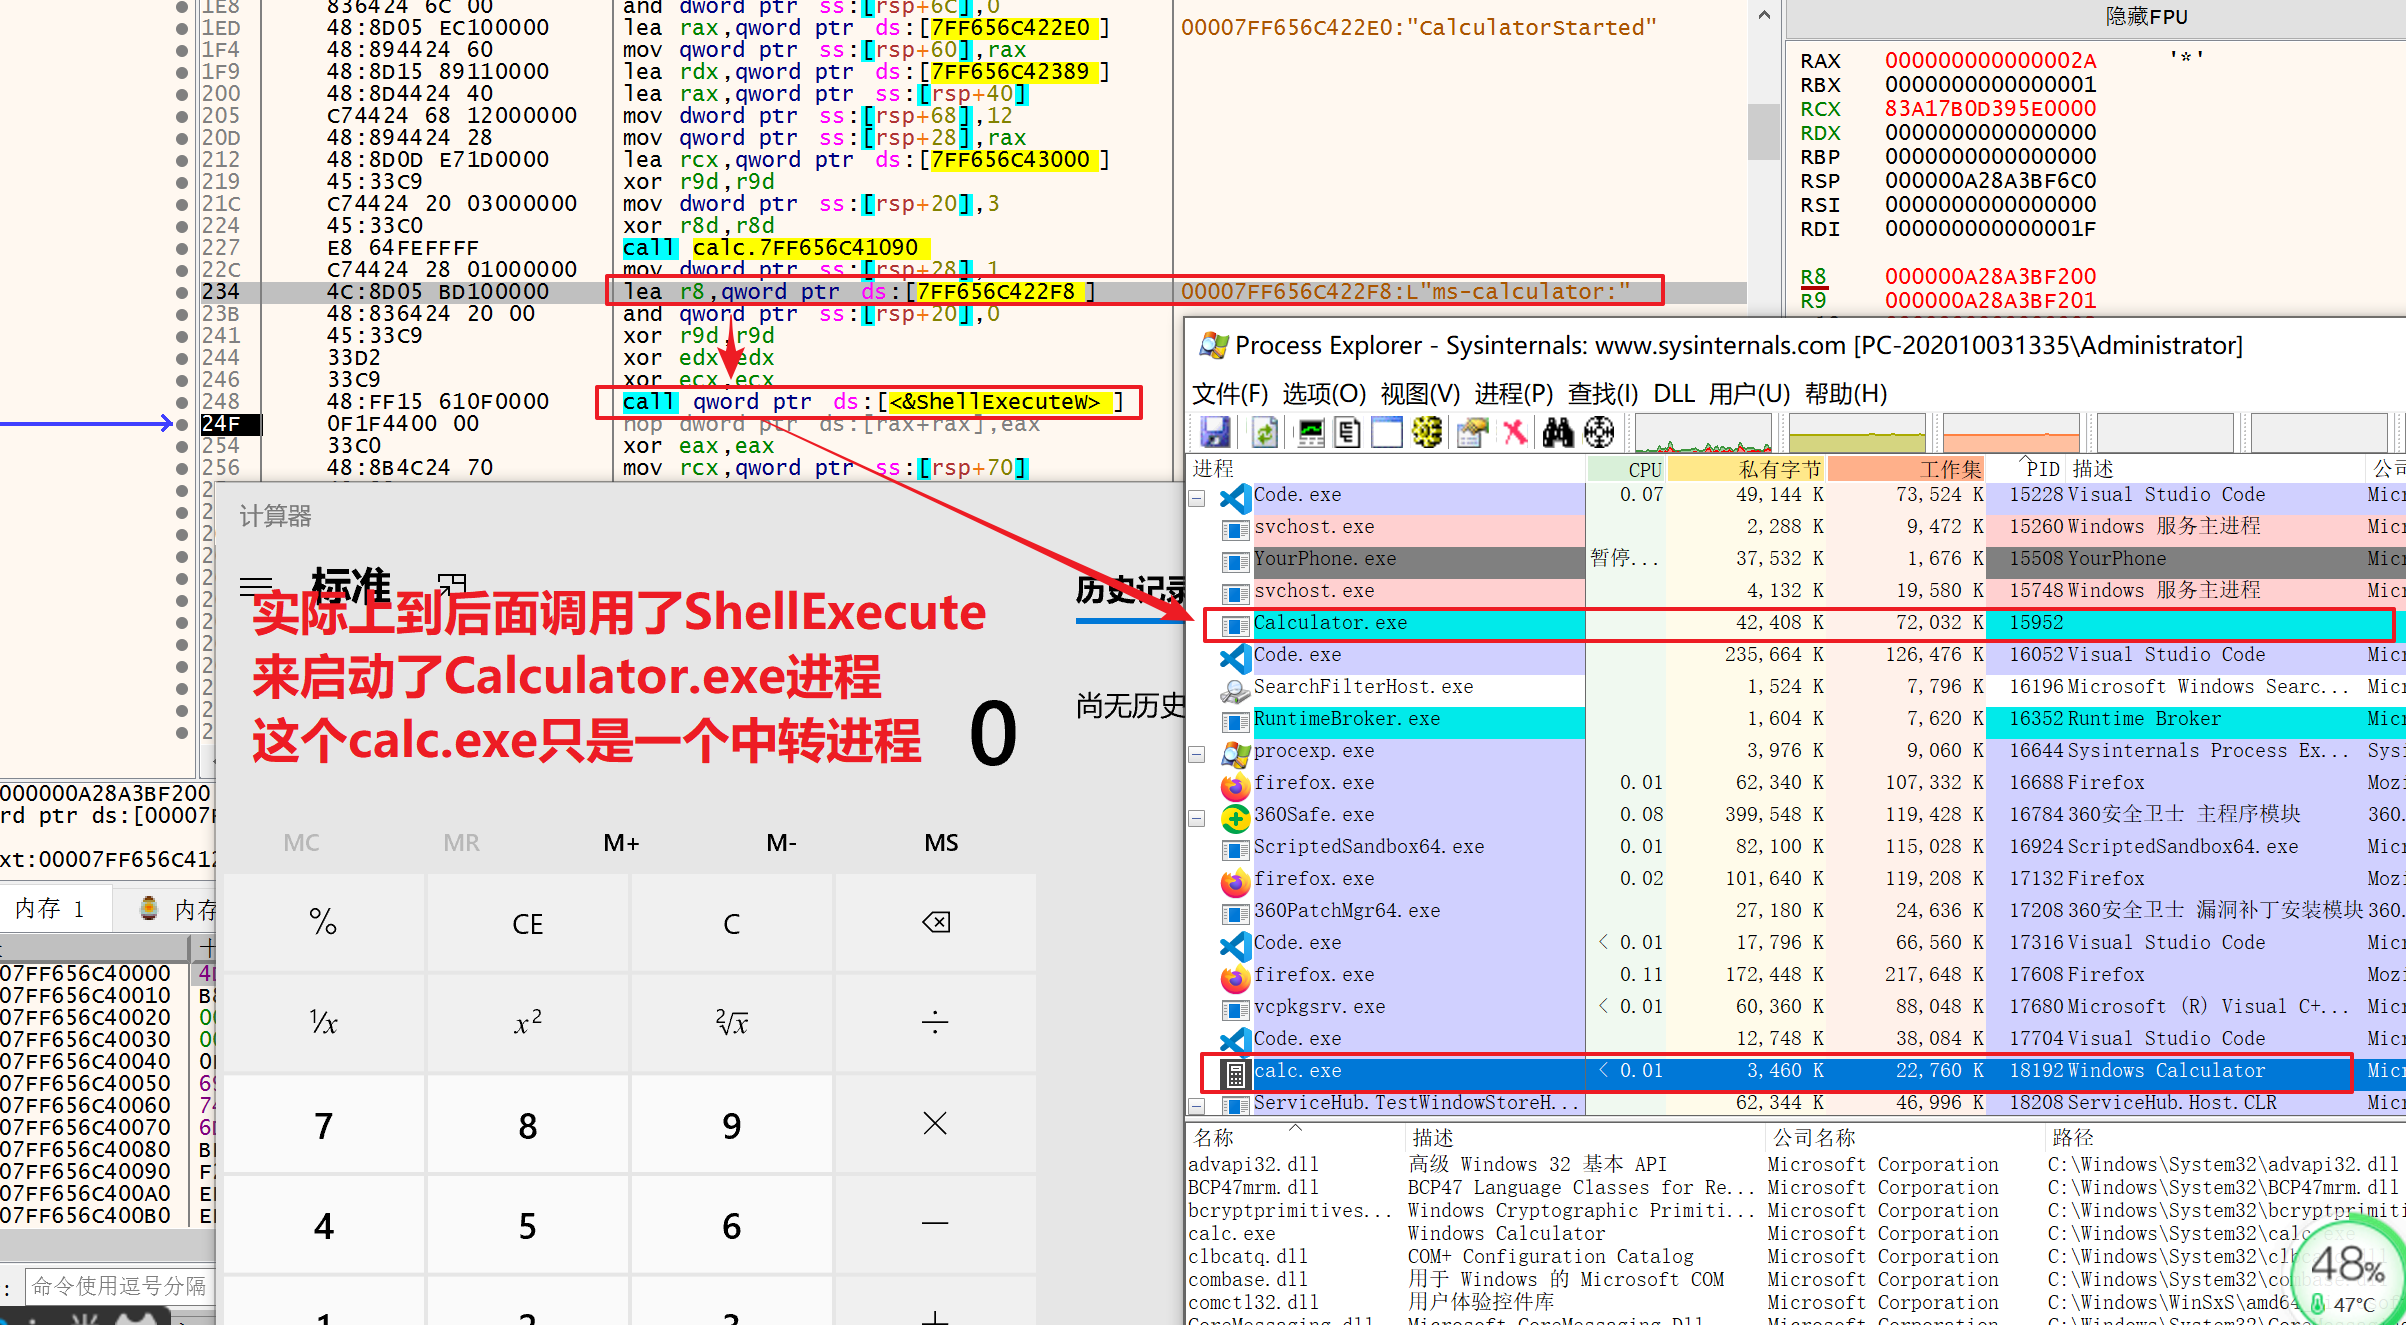Collapse the 360Safe.exe process group
The width and height of the screenshot is (2406, 1325).
click(x=1196, y=818)
